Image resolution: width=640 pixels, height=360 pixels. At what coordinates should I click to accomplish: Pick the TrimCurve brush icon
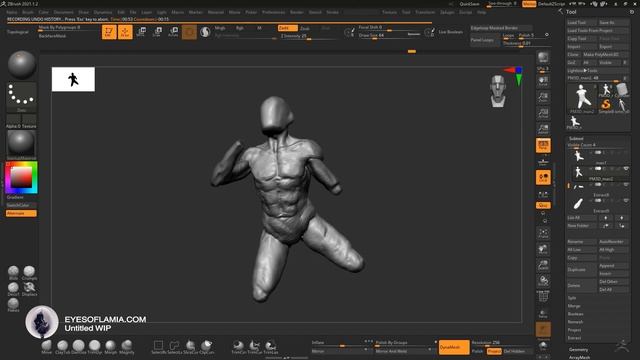(238, 347)
